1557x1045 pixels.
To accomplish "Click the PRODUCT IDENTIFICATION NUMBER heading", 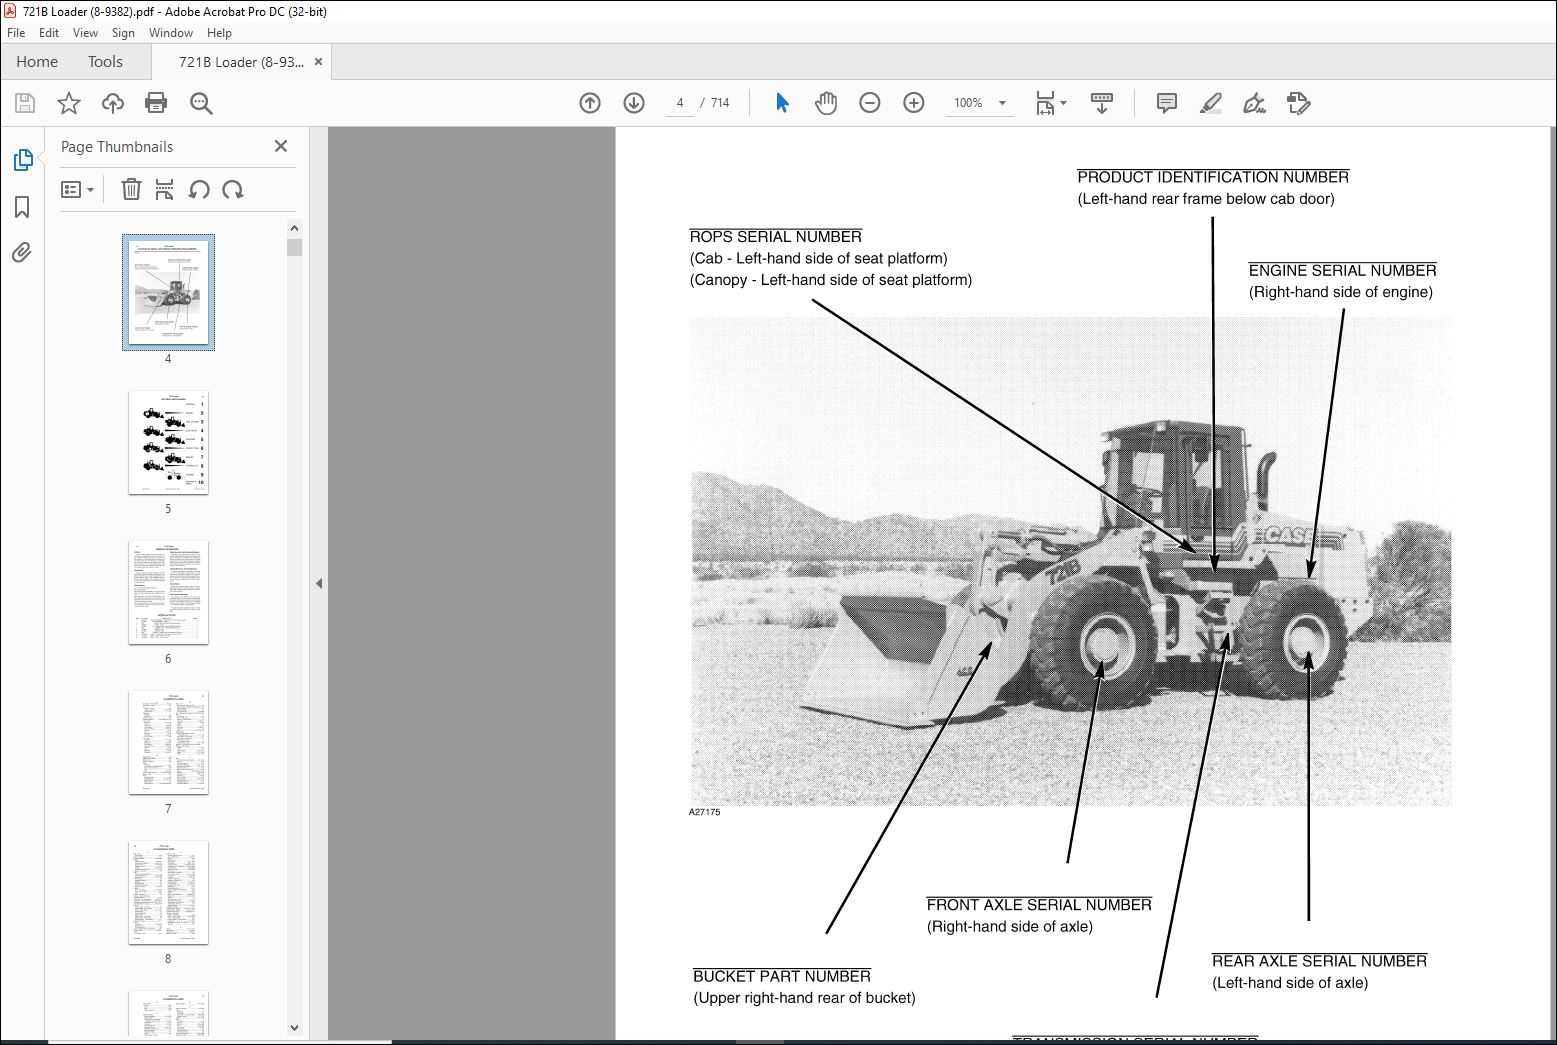I will (1213, 177).
